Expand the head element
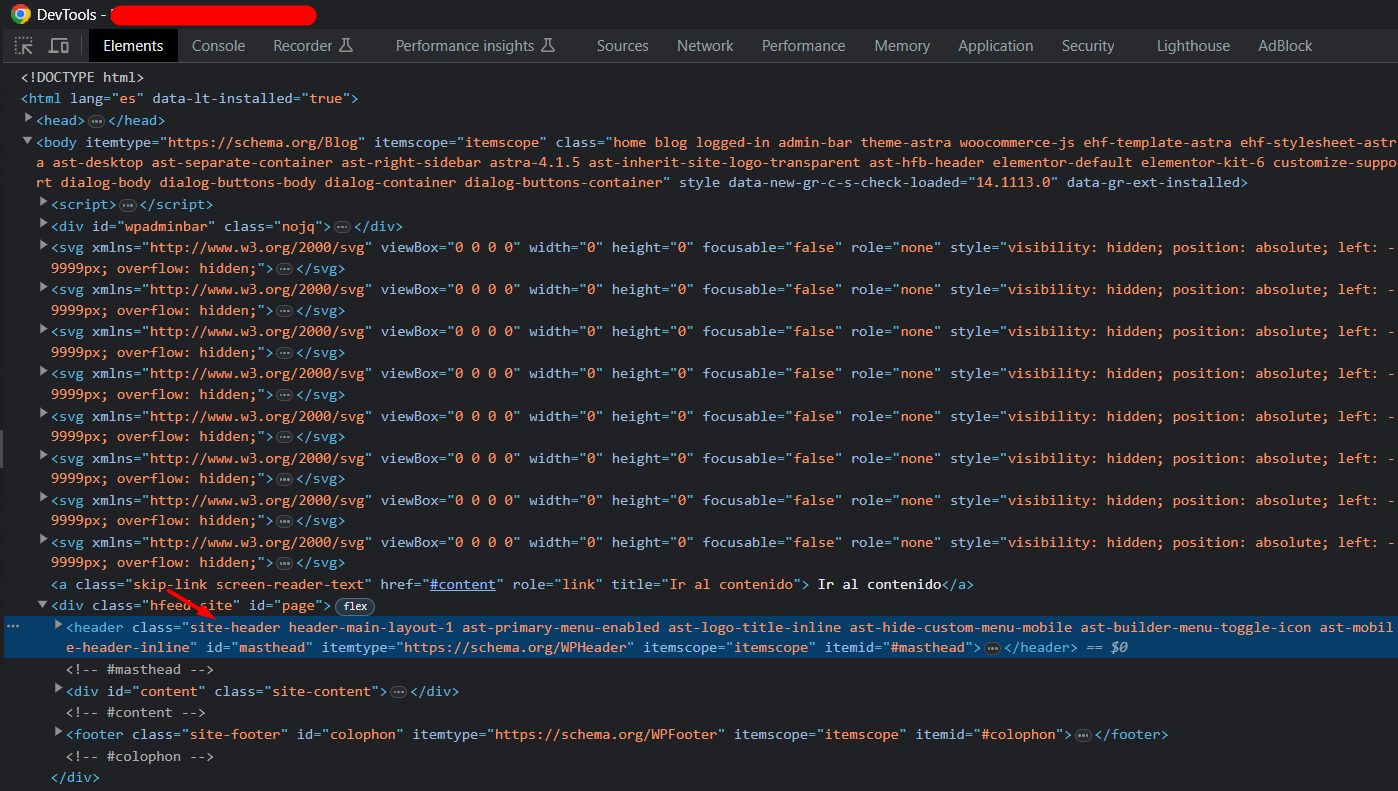The width and height of the screenshot is (1398, 791). [28, 120]
